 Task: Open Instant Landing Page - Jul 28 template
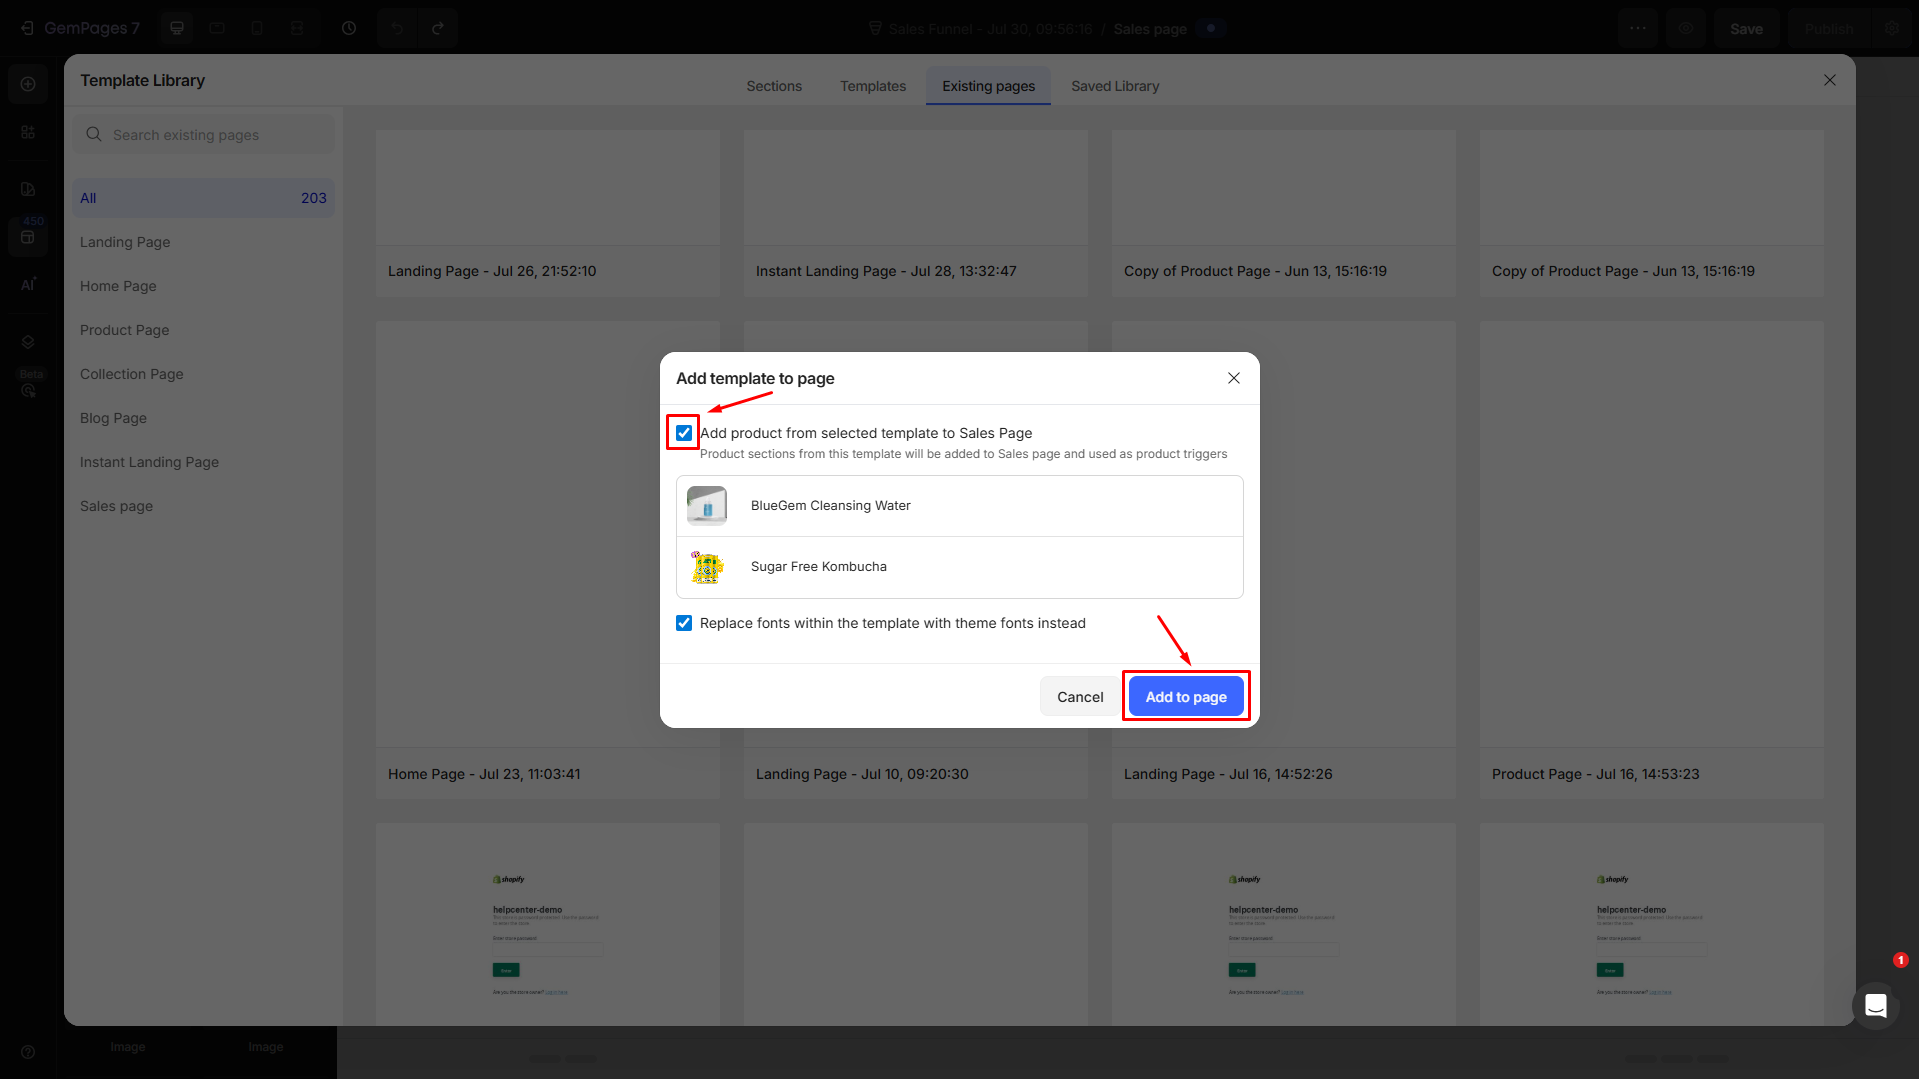916,213
